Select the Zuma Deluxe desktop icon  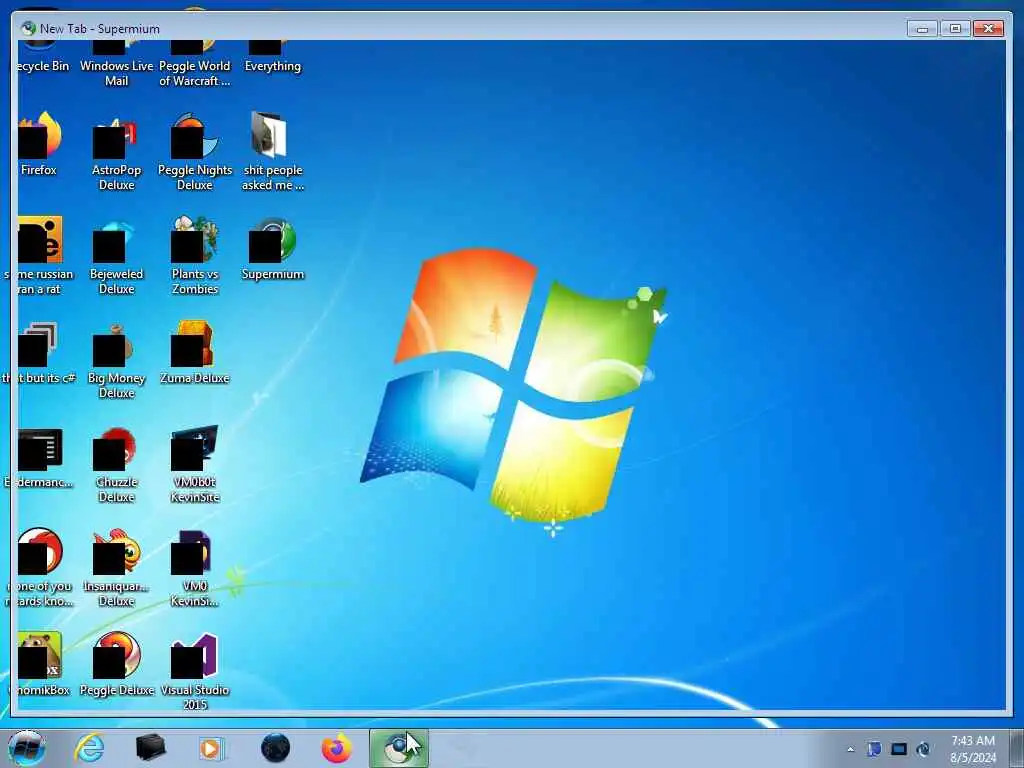pyautogui.click(x=195, y=353)
